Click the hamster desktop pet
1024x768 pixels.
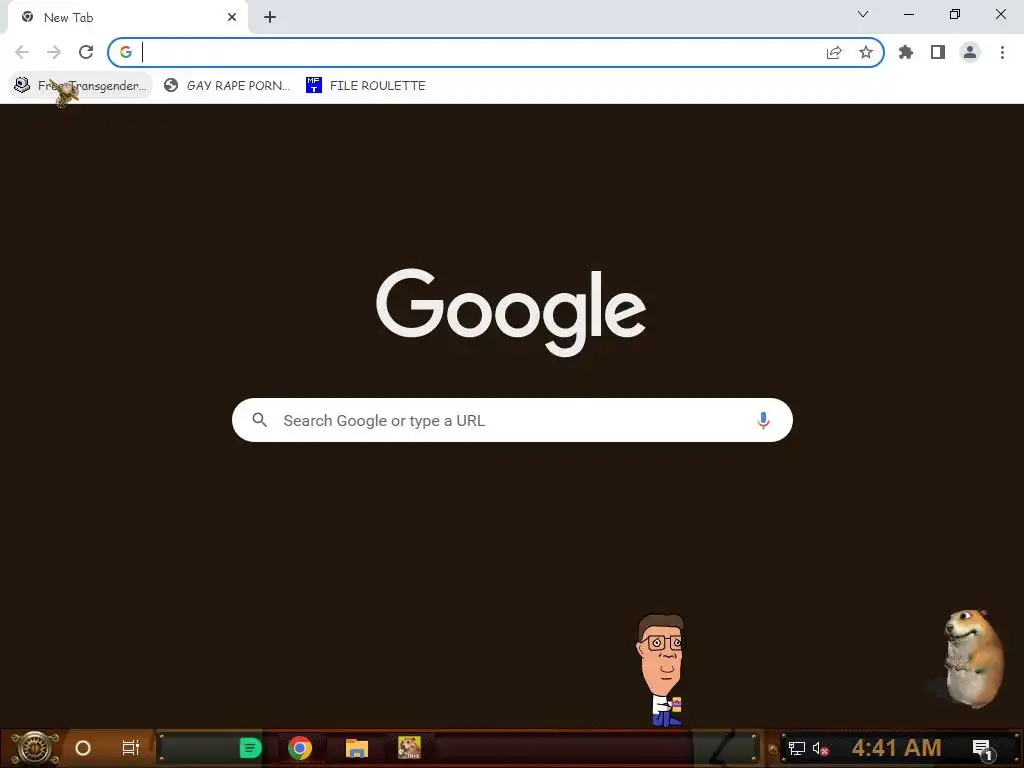click(x=973, y=658)
